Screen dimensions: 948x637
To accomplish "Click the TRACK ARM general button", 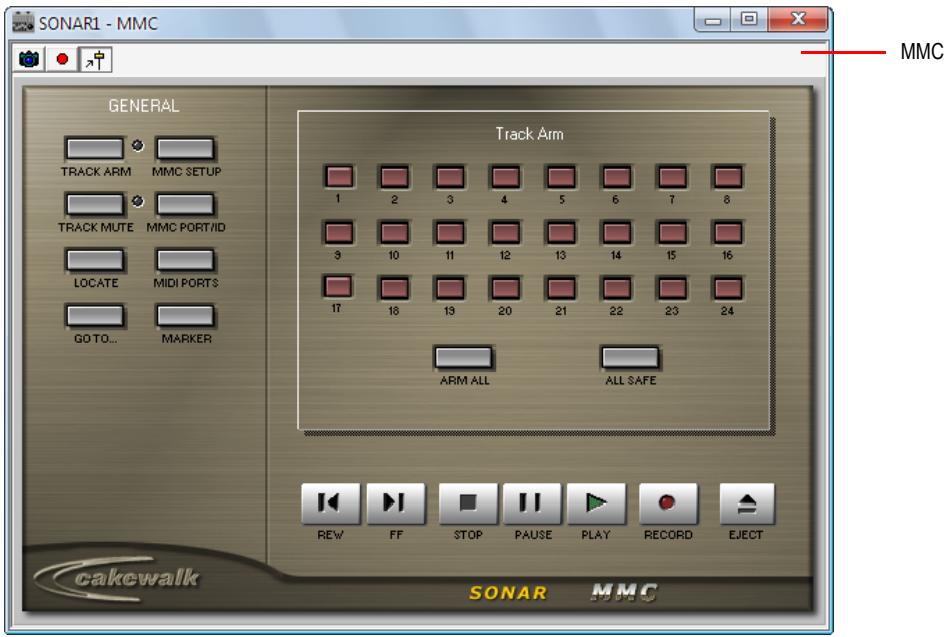I will pos(95,148).
